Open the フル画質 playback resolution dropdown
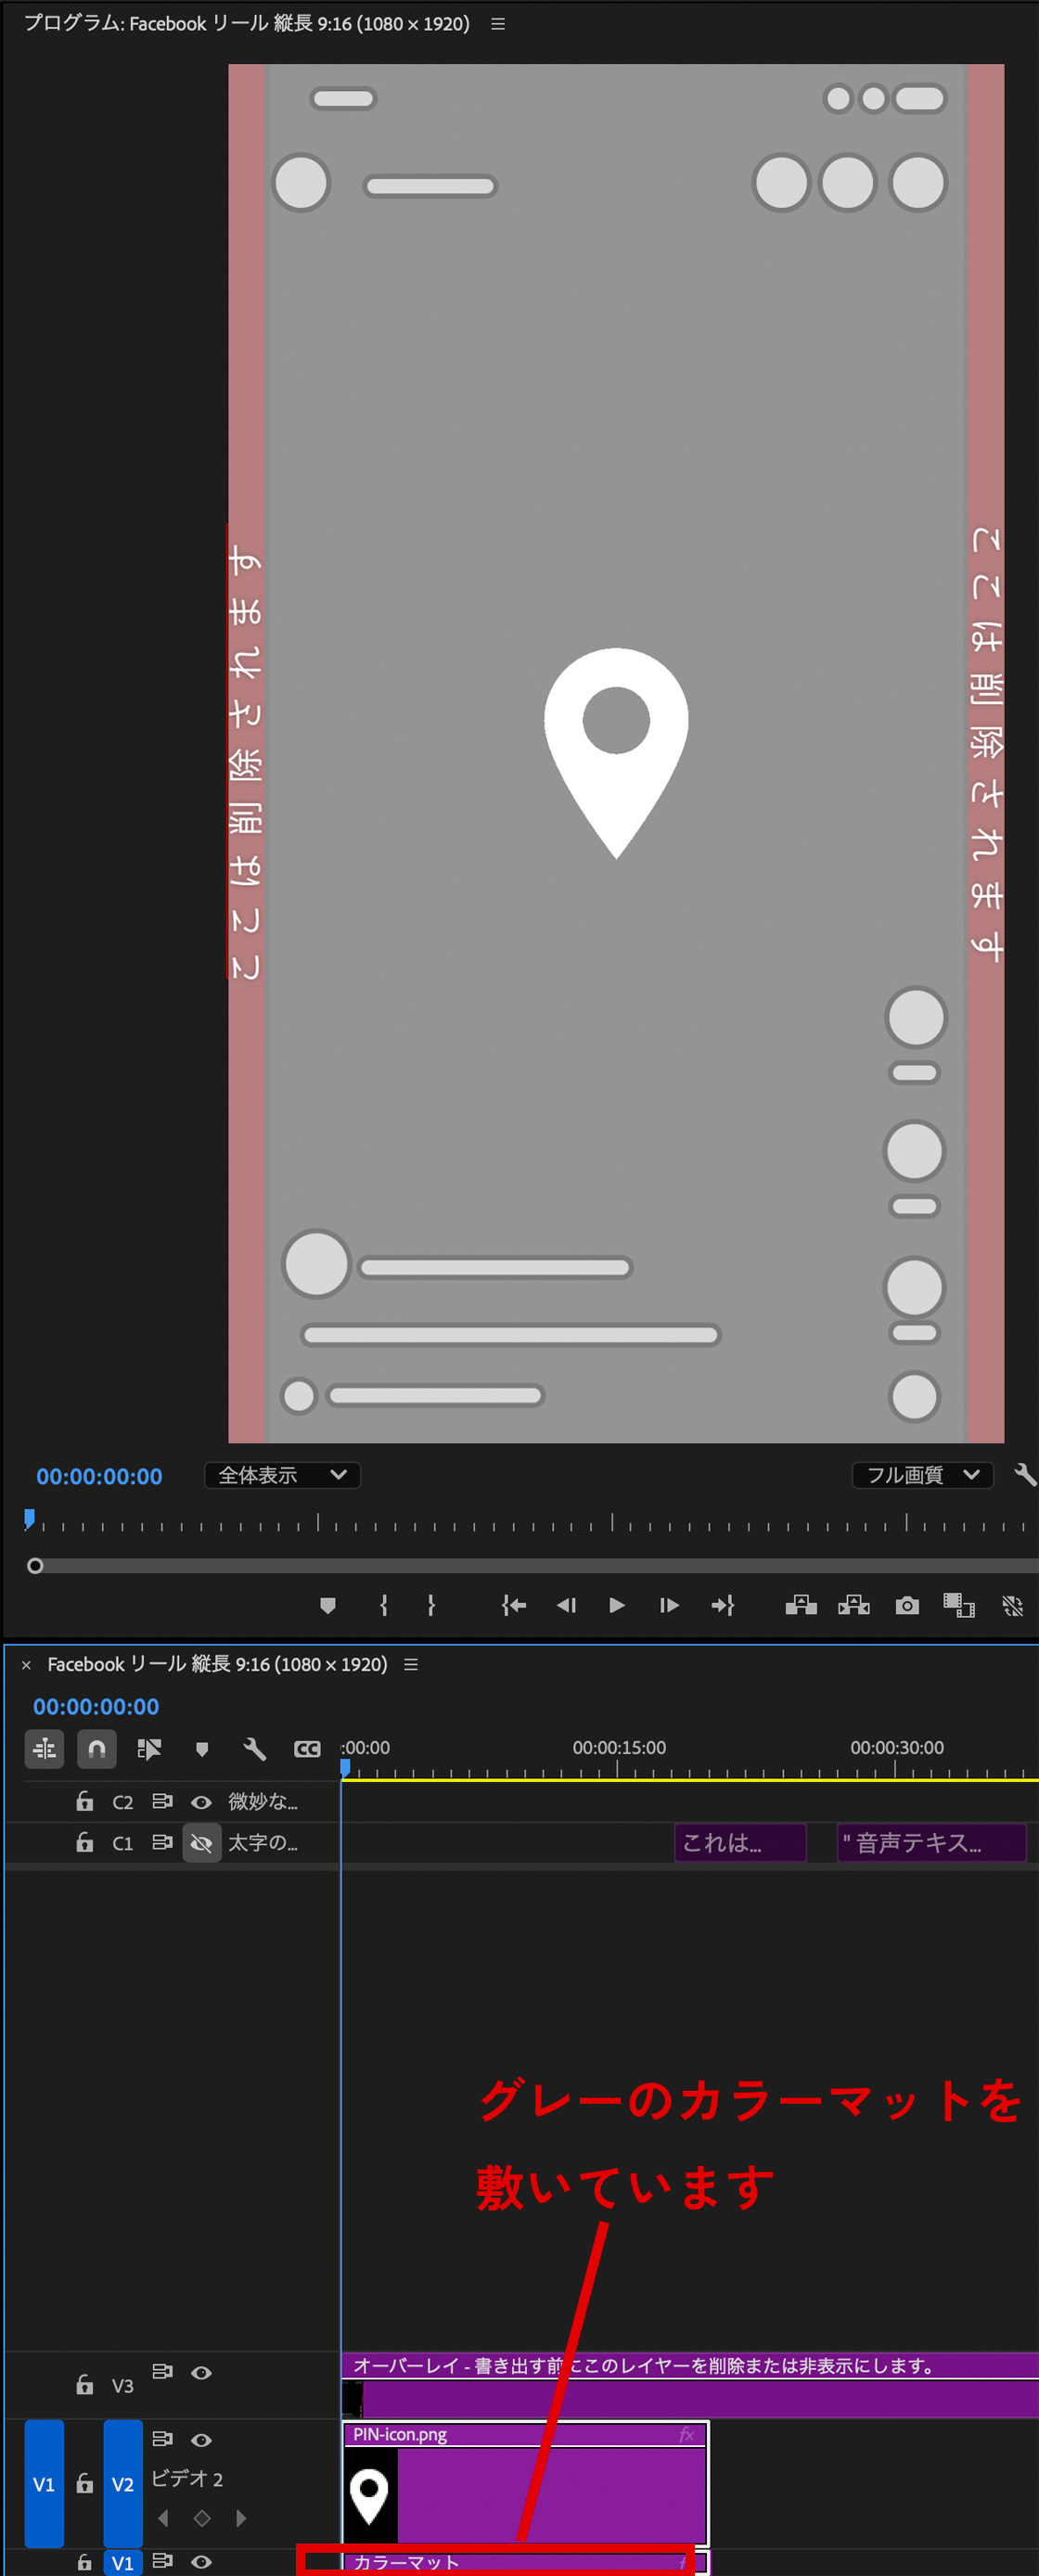The image size is (1039, 2576). click(x=922, y=1475)
